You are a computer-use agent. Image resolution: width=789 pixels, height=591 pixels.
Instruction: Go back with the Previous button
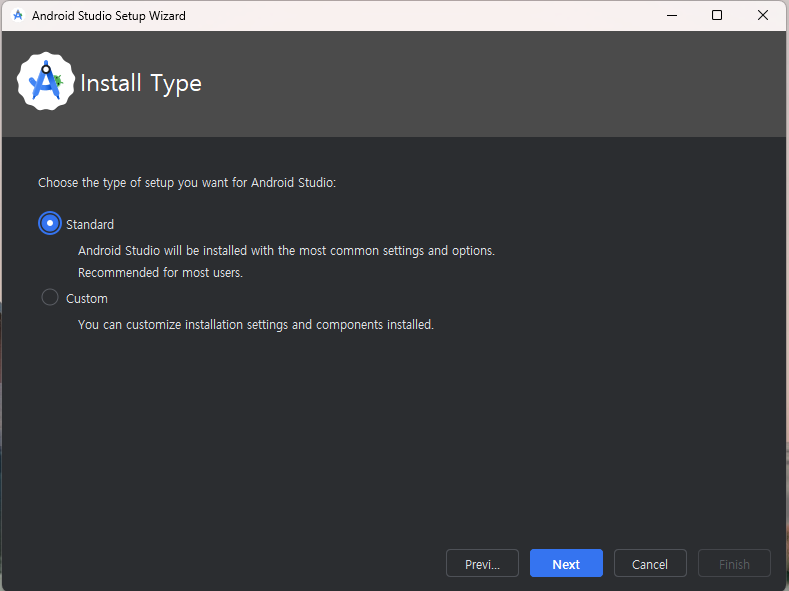(x=482, y=563)
